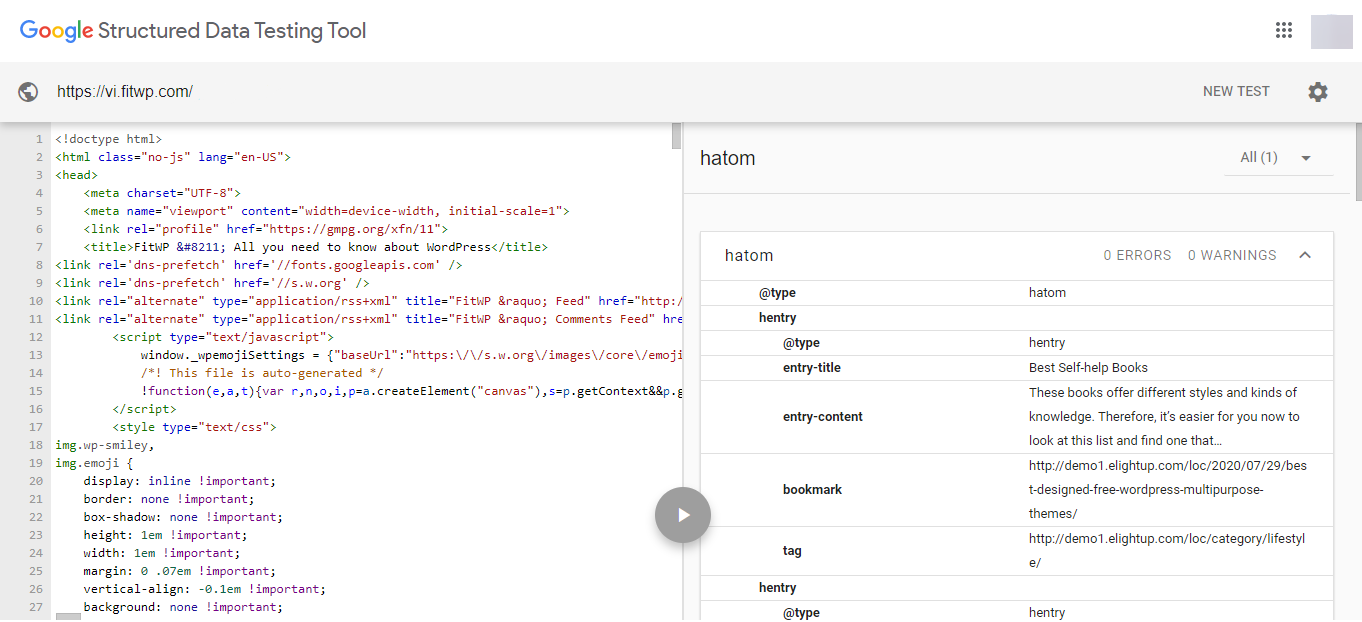Start a NEW TEST
Screen dimensions: 1362x622
pos(1236,91)
